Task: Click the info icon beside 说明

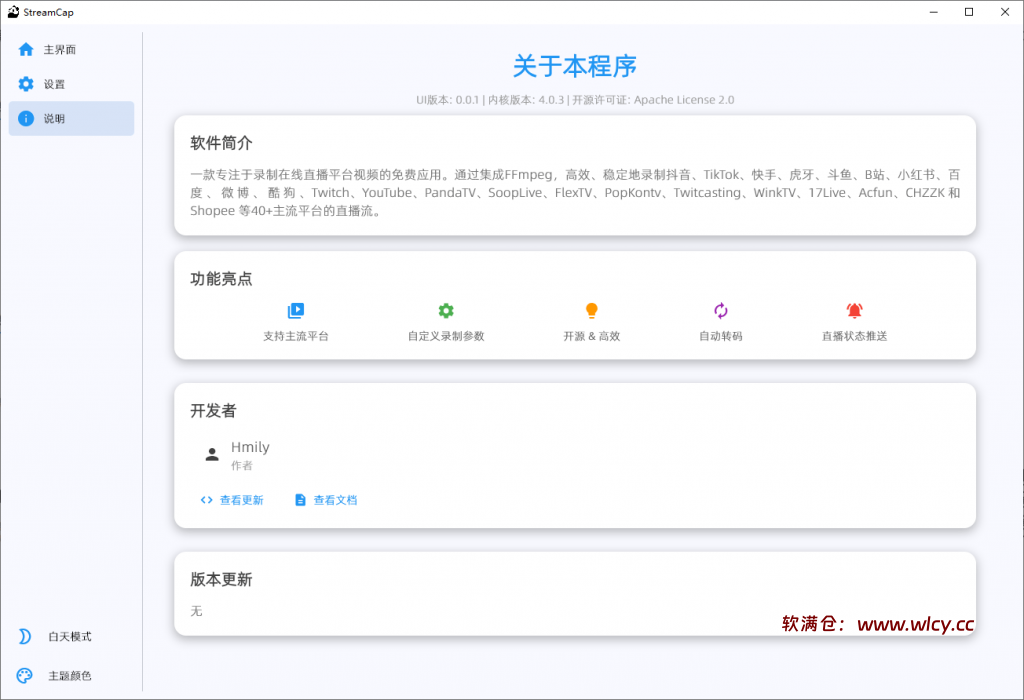Action: [x=26, y=119]
